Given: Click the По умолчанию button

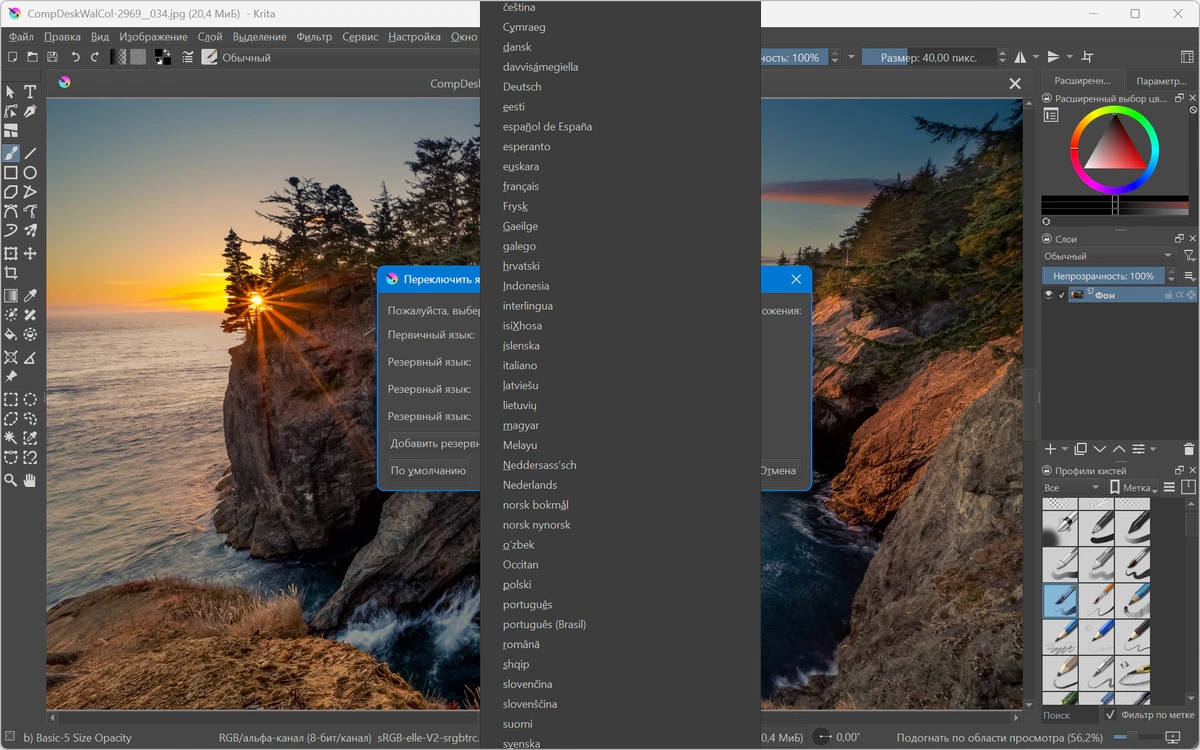Looking at the screenshot, I should pos(428,471).
